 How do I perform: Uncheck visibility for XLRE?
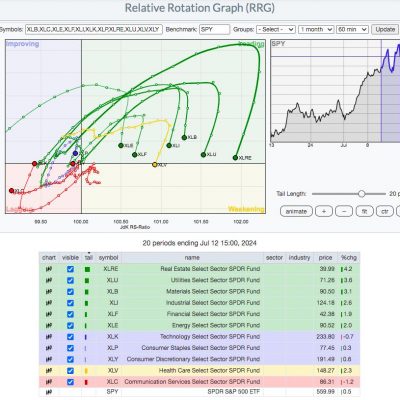point(70,269)
